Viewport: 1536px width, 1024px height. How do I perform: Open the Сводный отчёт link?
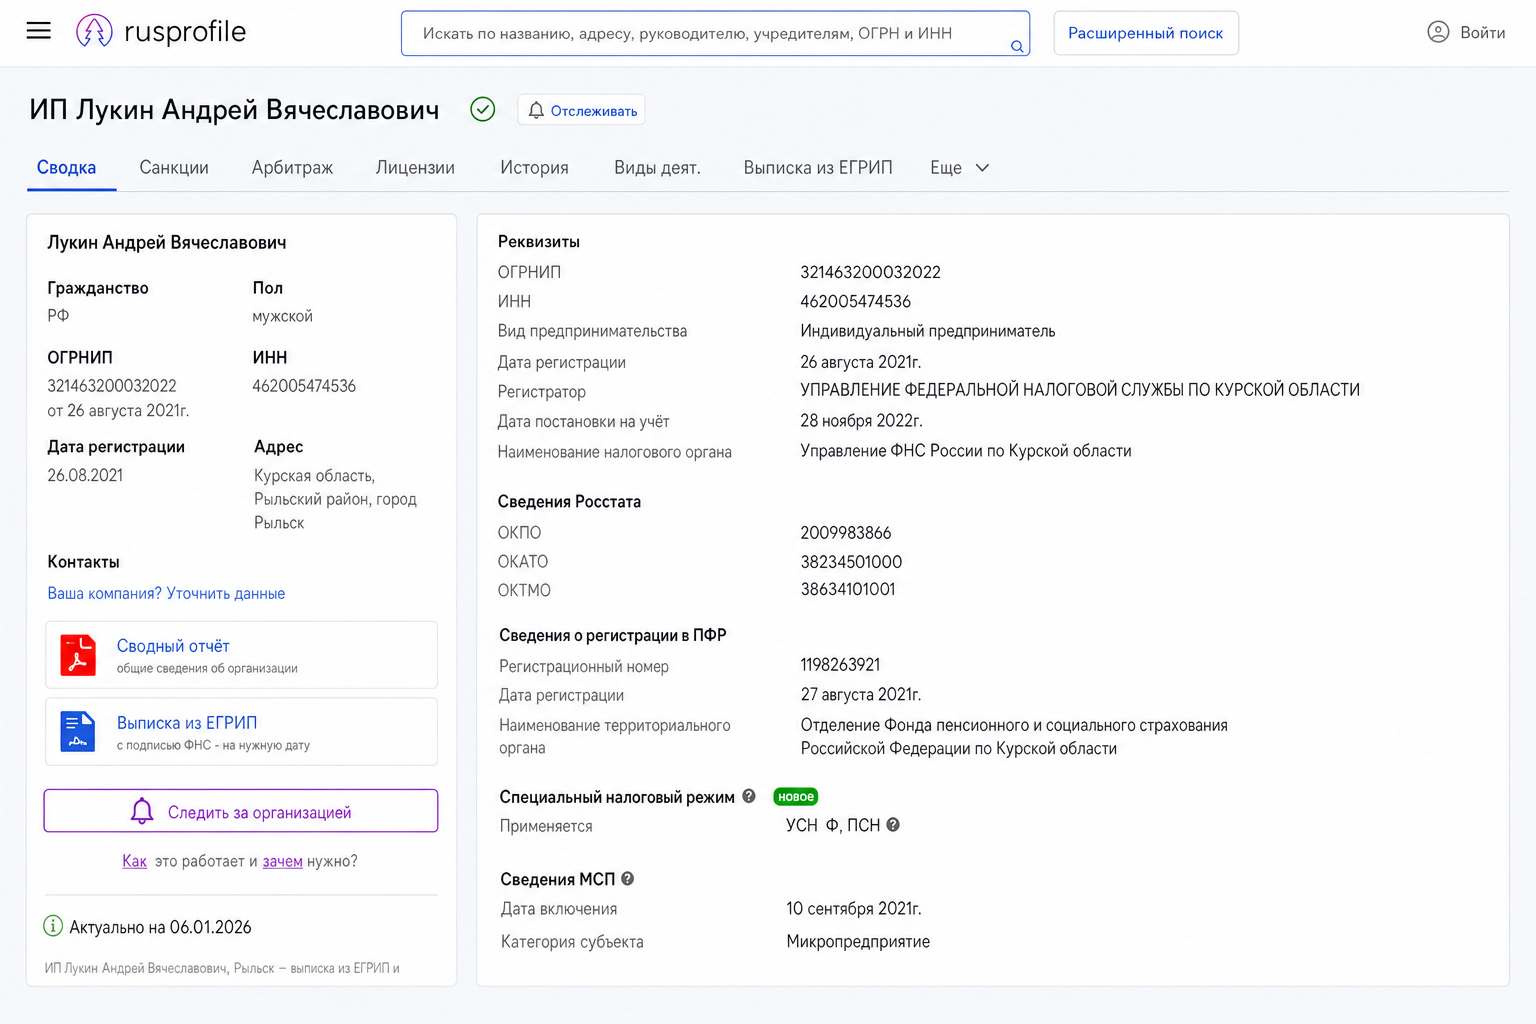tap(173, 646)
